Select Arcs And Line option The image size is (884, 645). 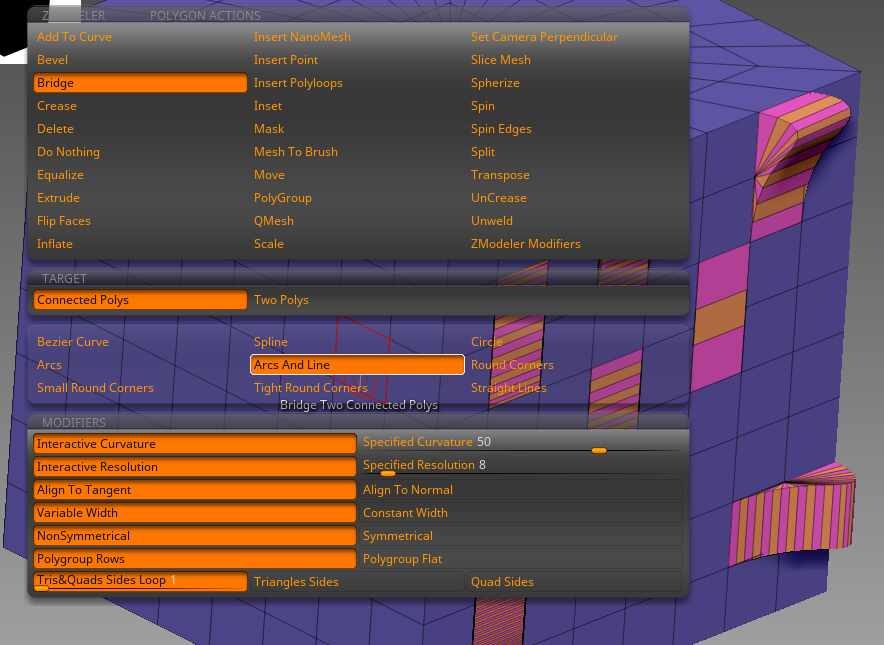(357, 365)
